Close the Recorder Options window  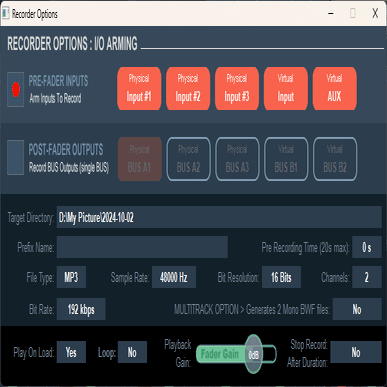[x=375, y=13]
